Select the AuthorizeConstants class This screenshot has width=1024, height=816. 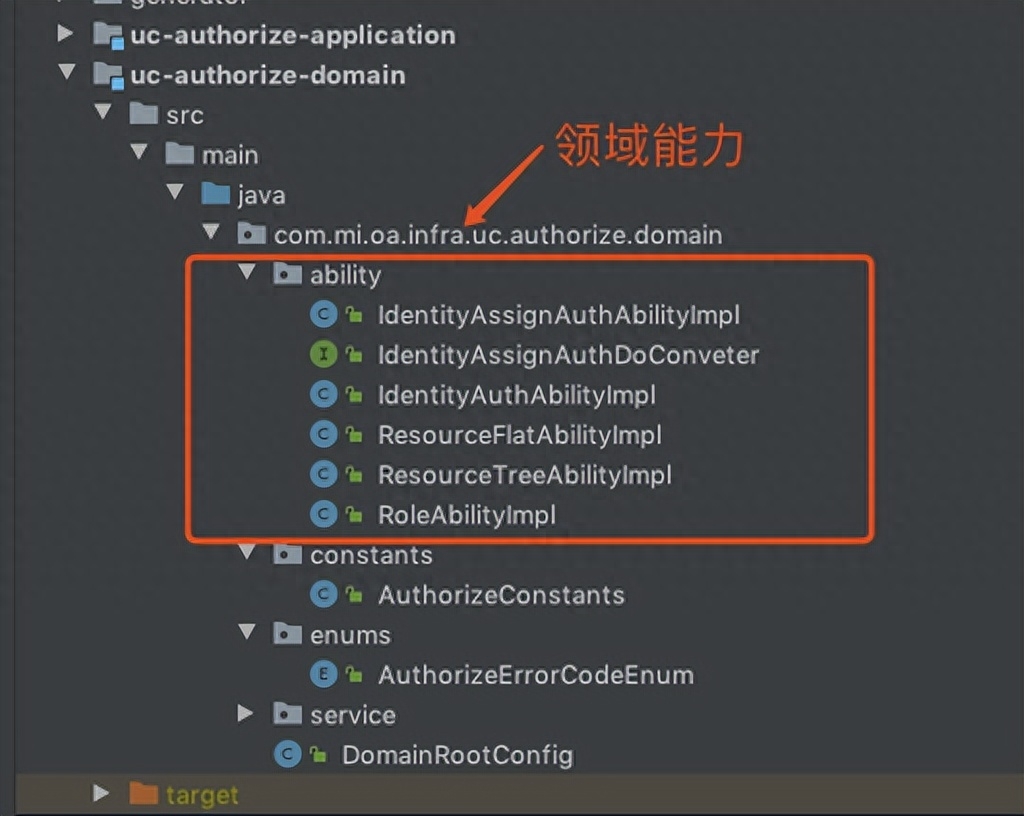500,595
